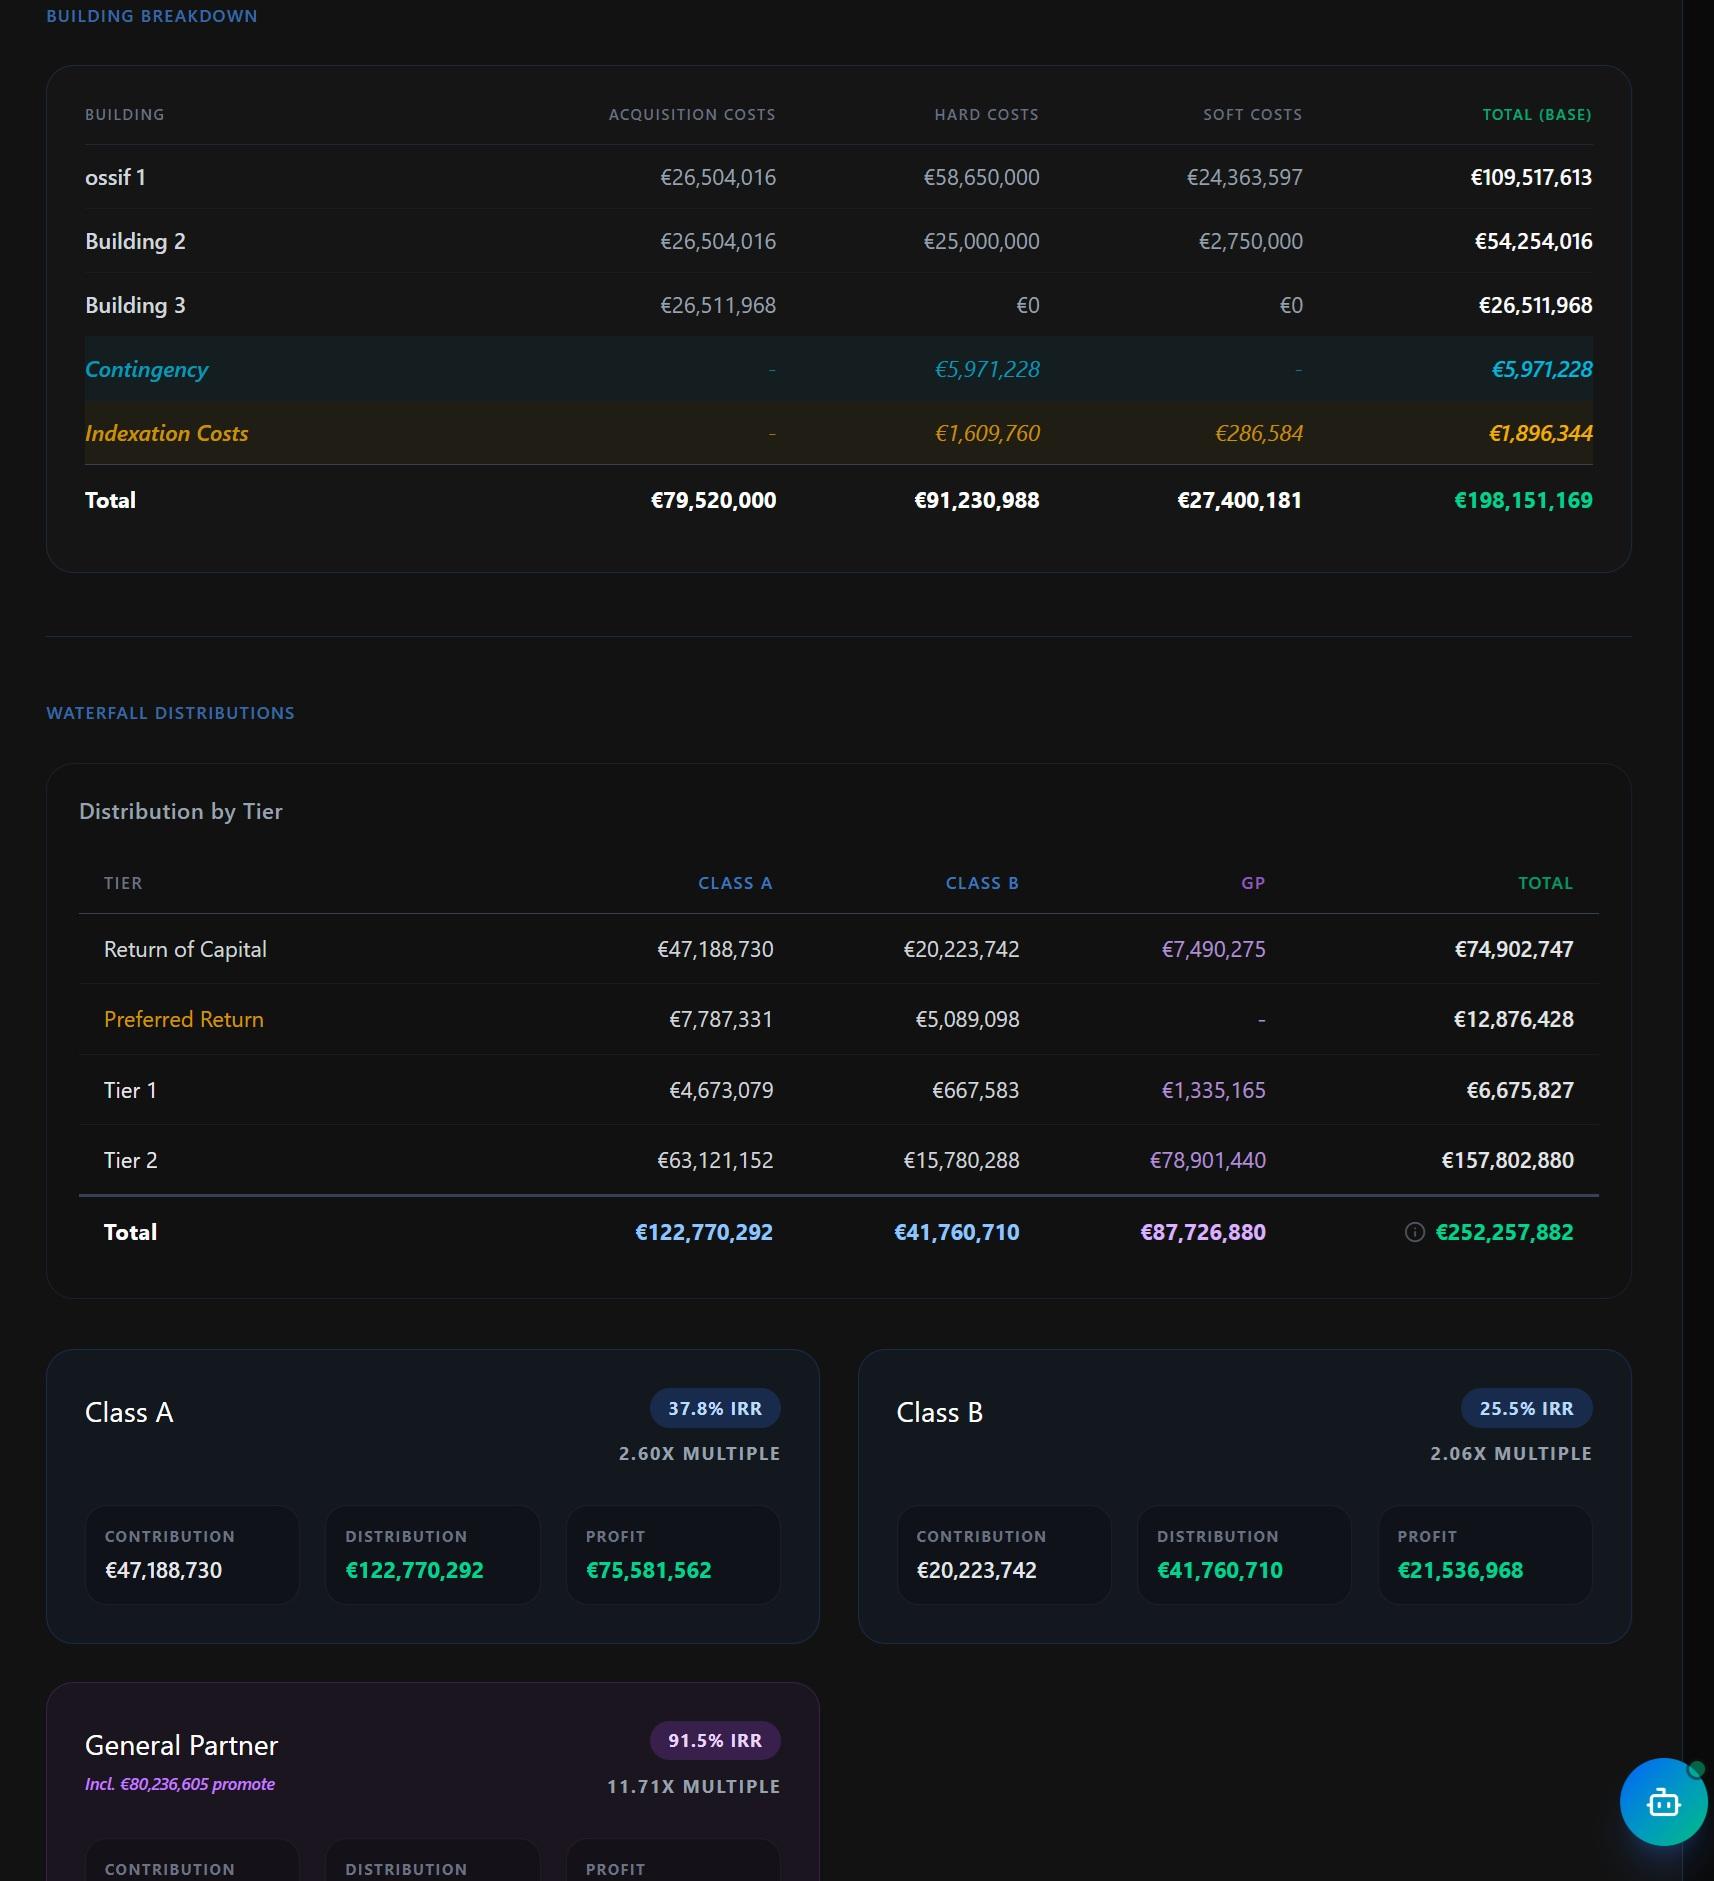Click the 91.5% IRR badge on General Partner
Screen dimensions: 1714x1881
point(715,1740)
